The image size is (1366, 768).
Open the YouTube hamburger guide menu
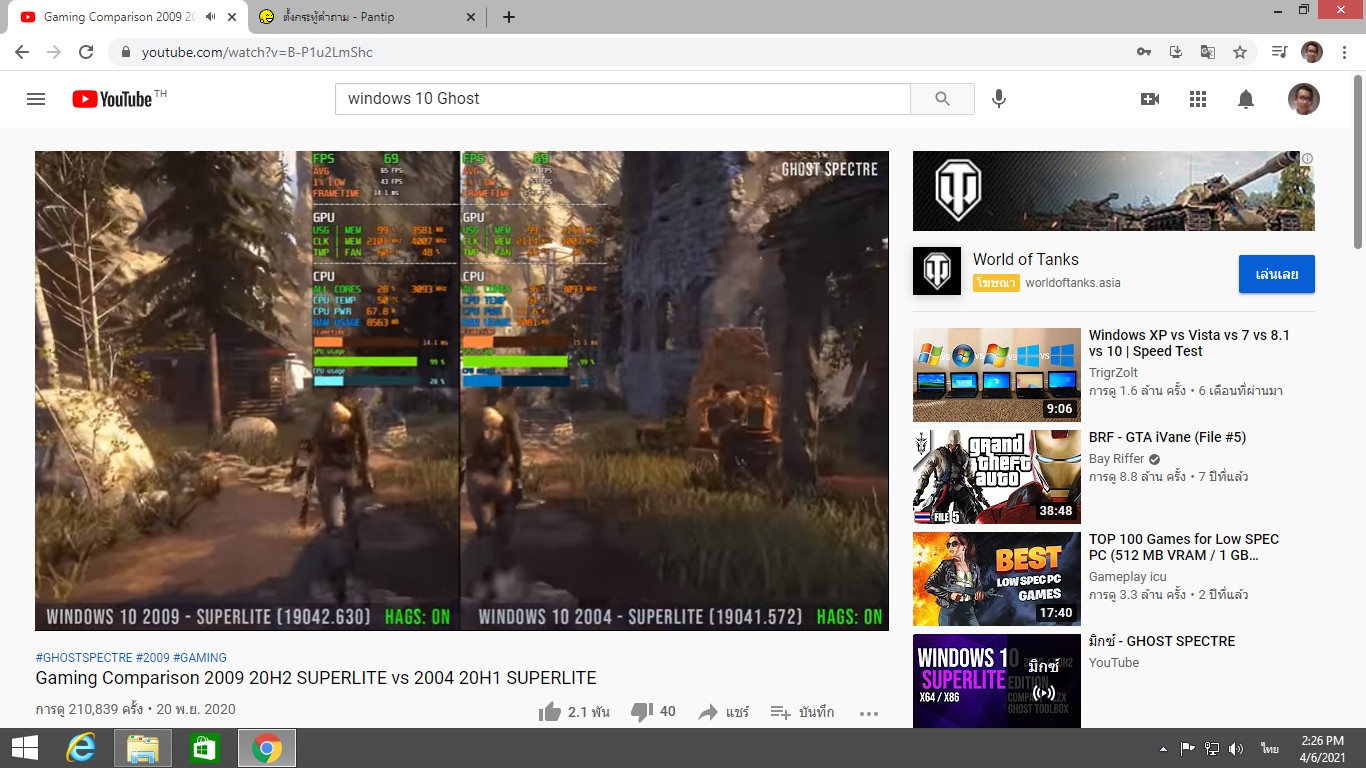click(36, 99)
